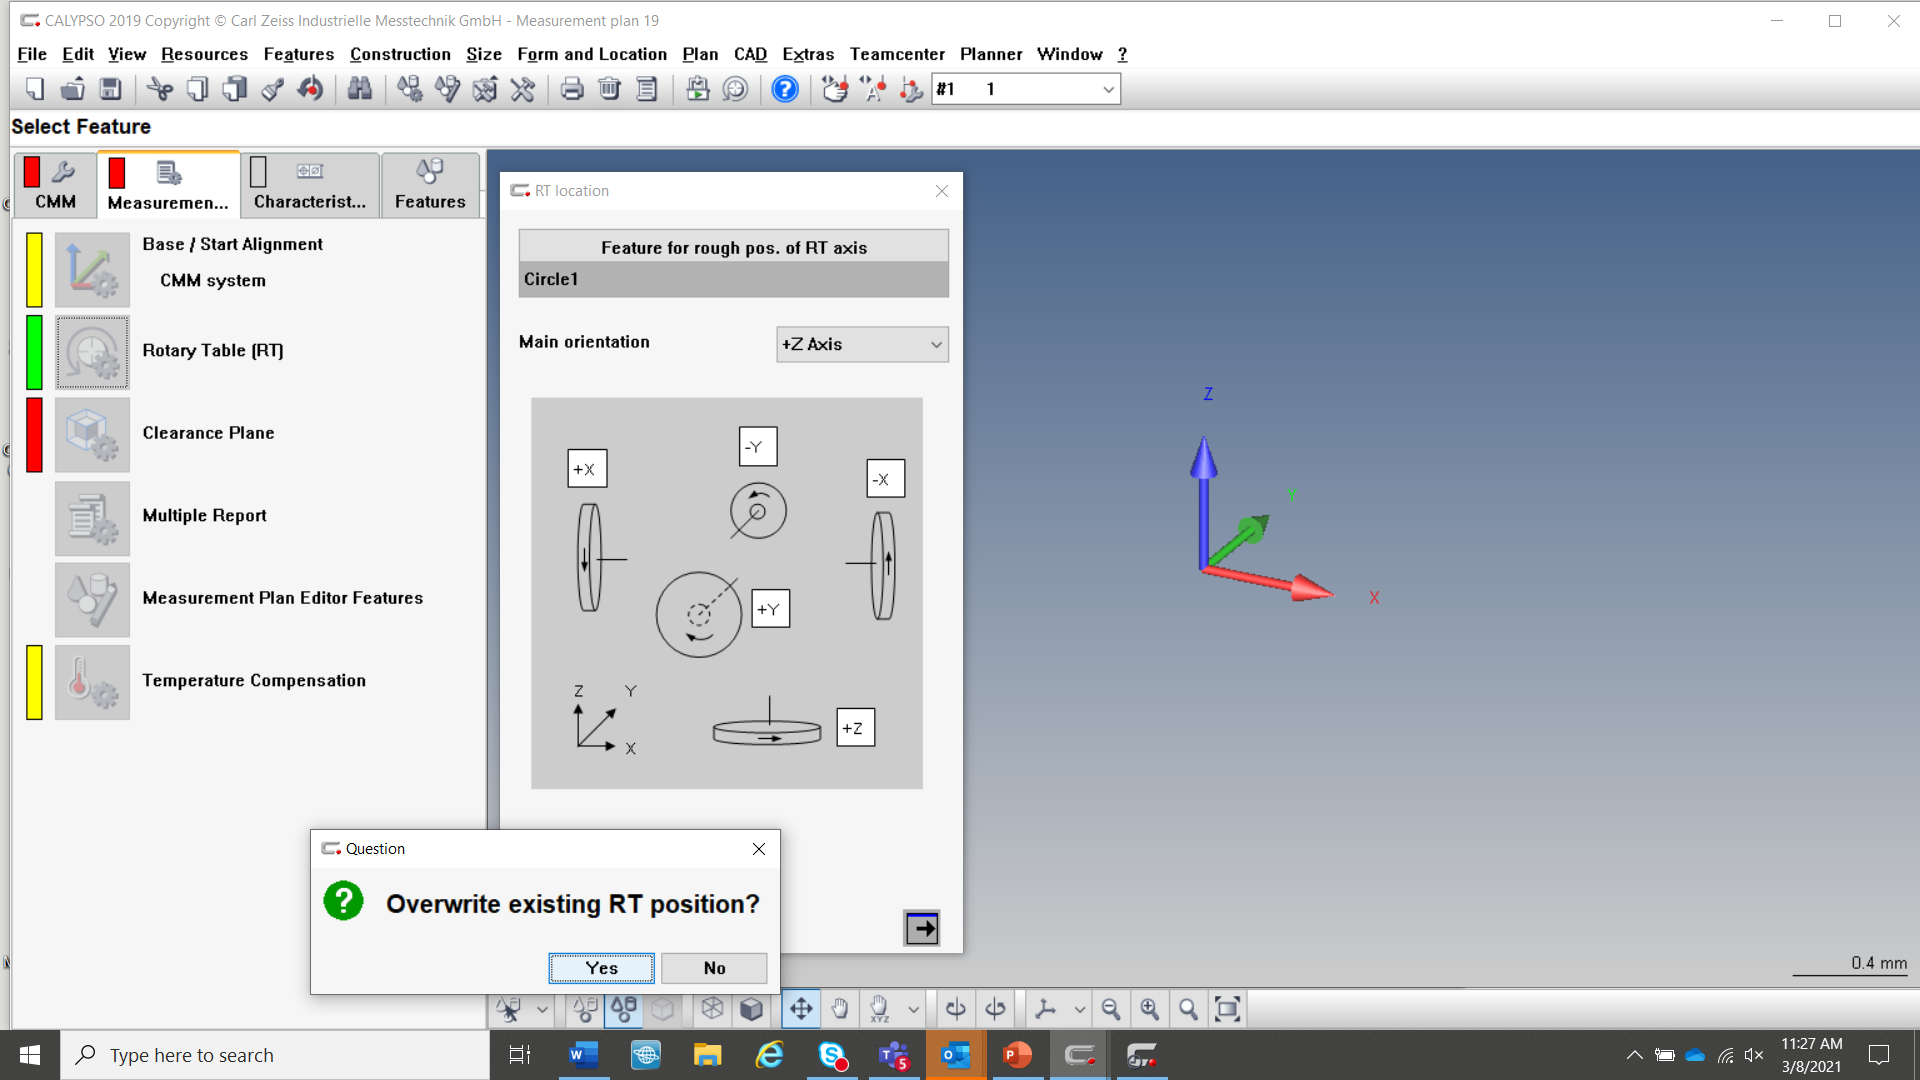Click the fit view to window icon
The image size is (1920, 1080).
tap(1228, 1008)
